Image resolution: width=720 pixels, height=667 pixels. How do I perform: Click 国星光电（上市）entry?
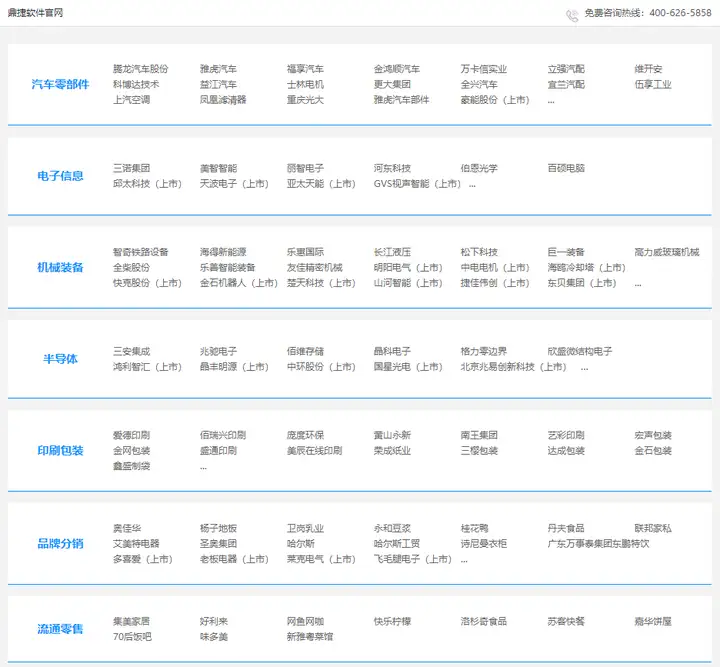click(408, 367)
